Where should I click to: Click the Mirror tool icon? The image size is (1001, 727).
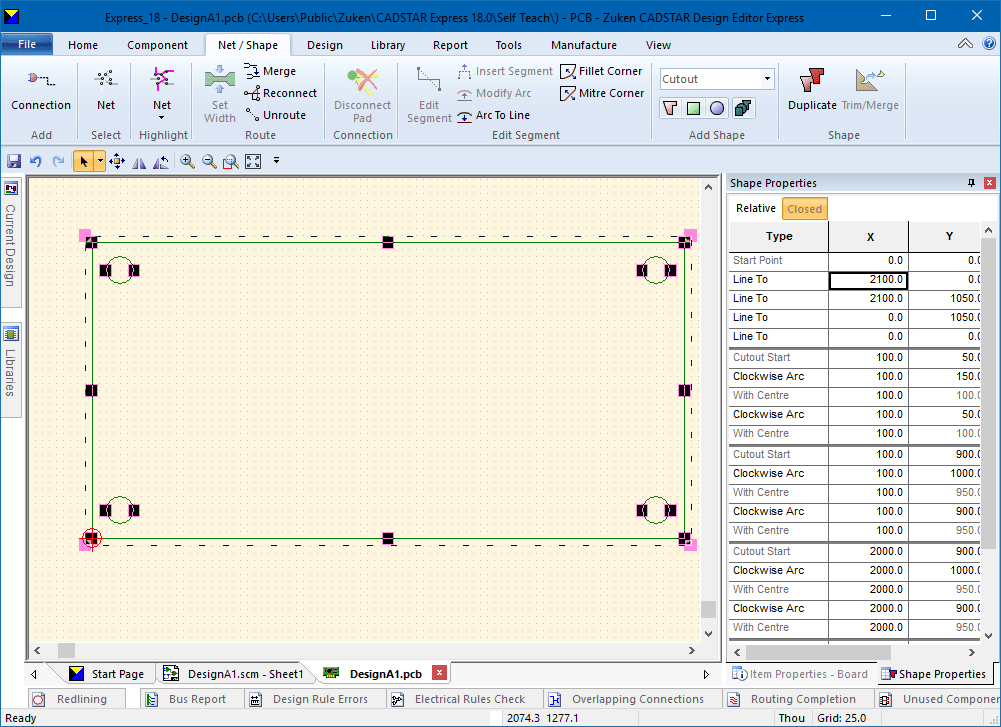coord(139,161)
